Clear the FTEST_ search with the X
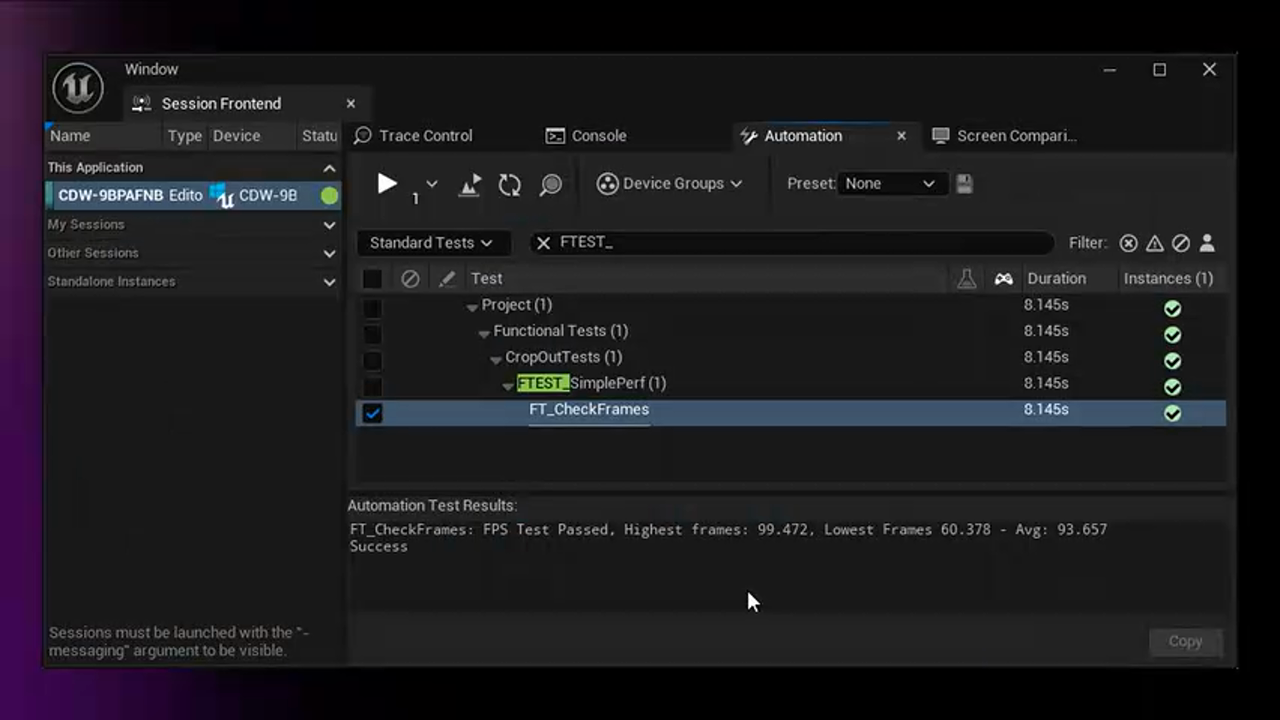 543,242
